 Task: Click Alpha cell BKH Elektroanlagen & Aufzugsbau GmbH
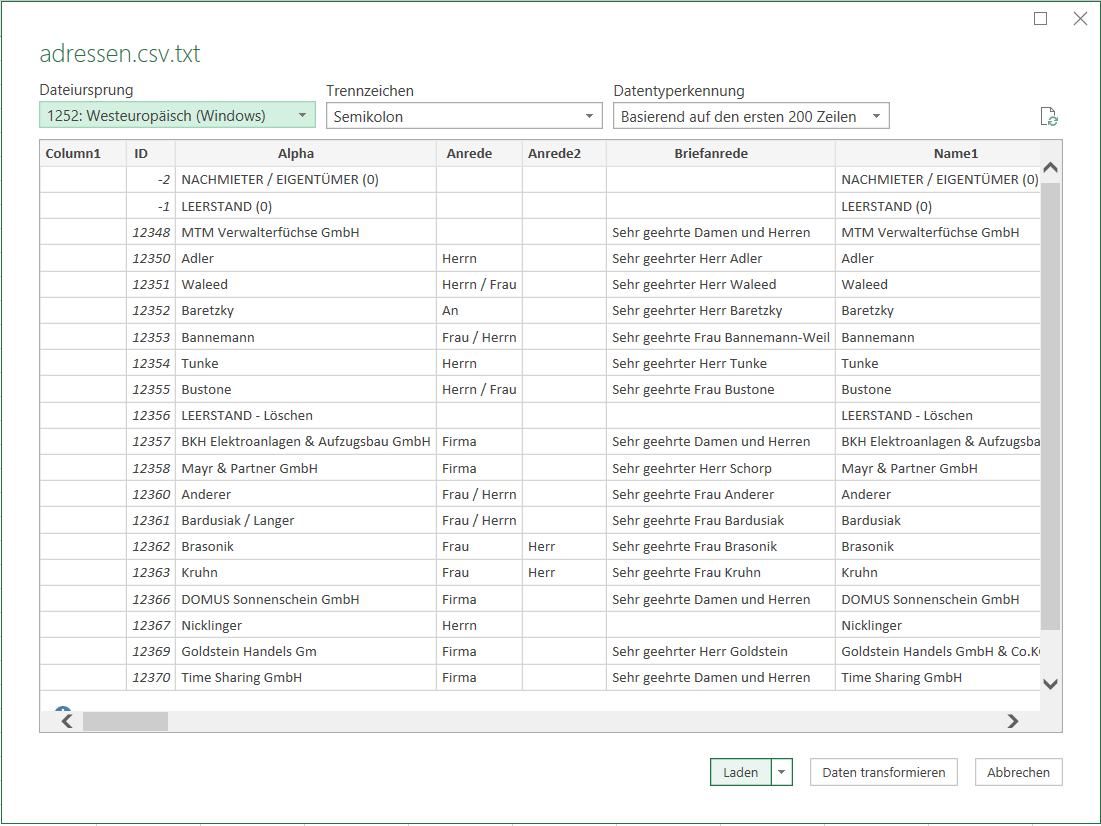(x=306, y=441)
